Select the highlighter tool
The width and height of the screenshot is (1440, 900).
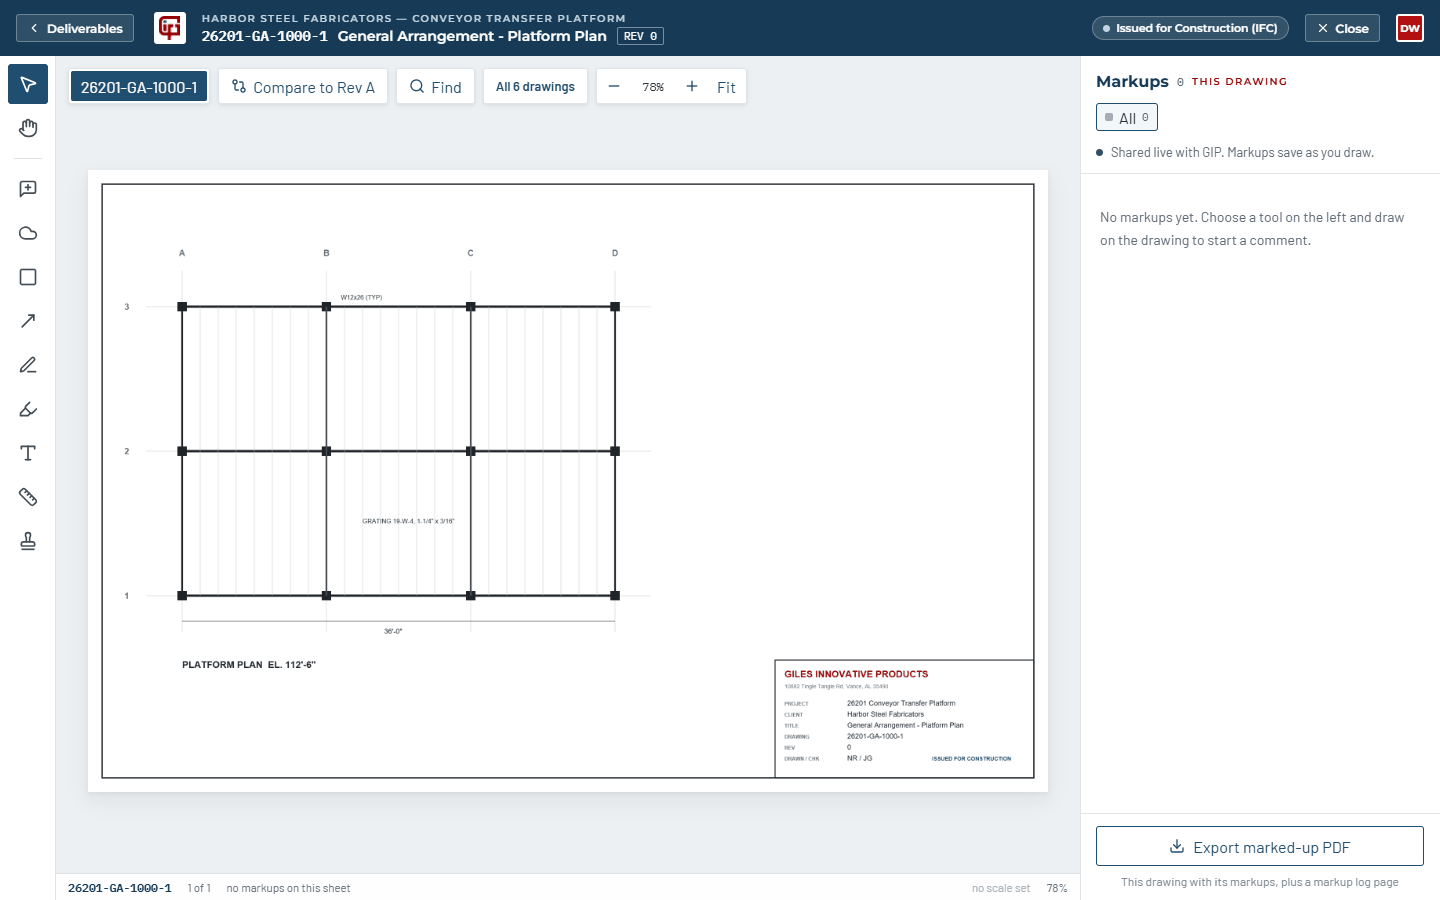[28, 409]
